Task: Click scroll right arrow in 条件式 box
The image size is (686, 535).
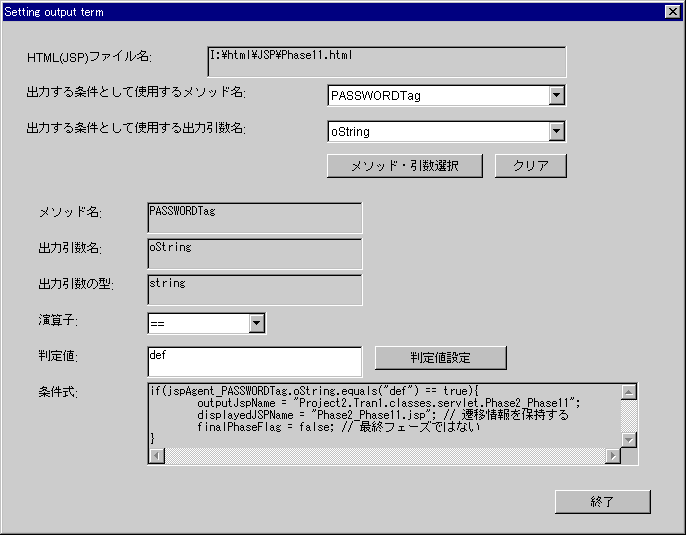Action: coord(613,456)
